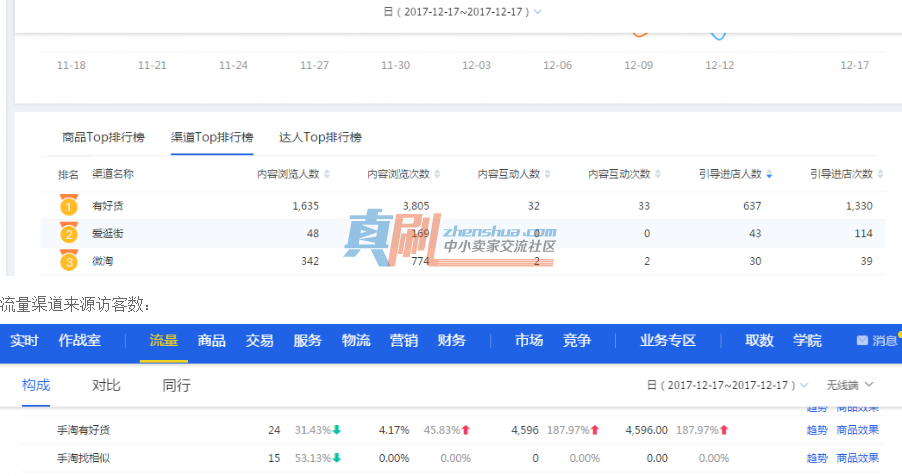Screen dimensions: 902x476
Task: Select the 渠道Top排行榜 tab
Action: (212, 137)
